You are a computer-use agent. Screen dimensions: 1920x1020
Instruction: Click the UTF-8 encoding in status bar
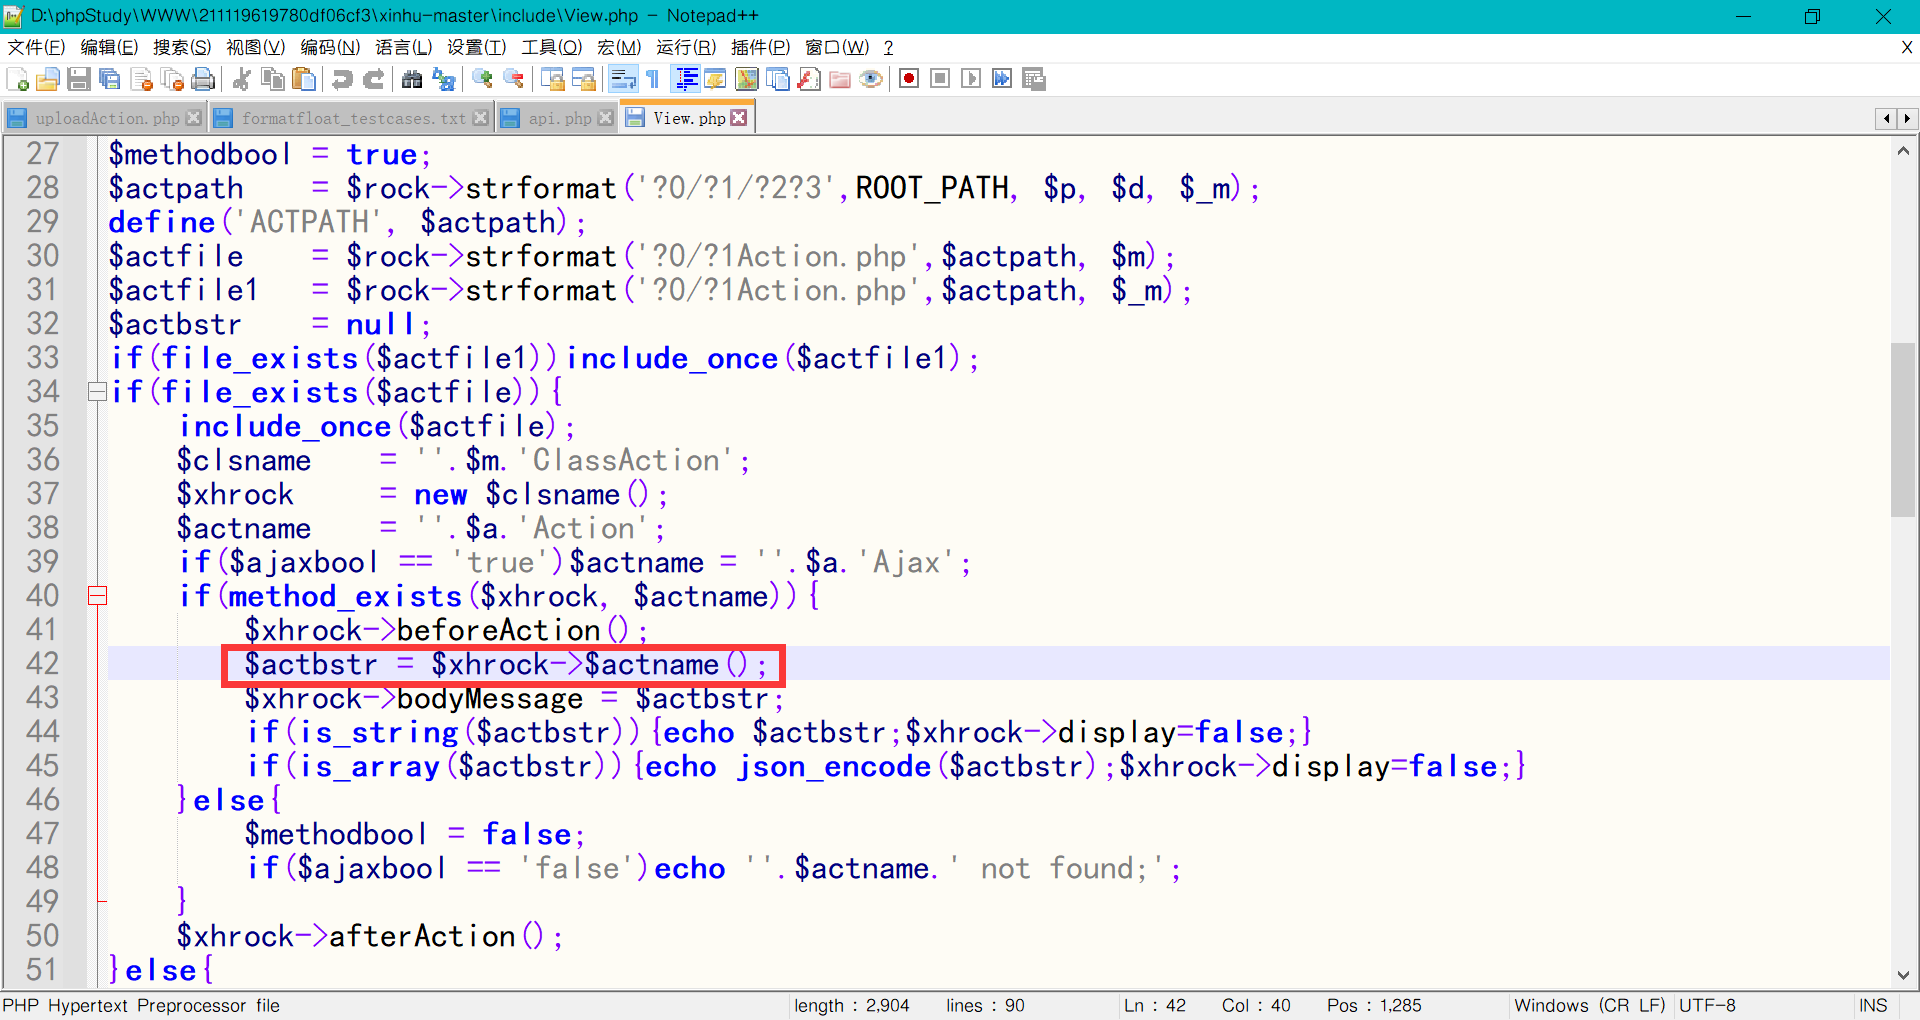click(x=1707, y=1005)
